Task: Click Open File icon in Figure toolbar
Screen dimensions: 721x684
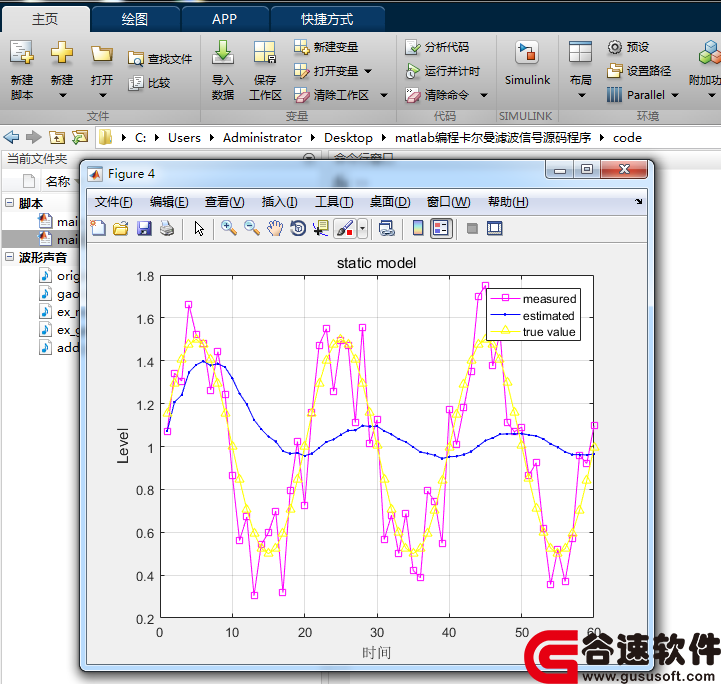Action: point(121,228)
